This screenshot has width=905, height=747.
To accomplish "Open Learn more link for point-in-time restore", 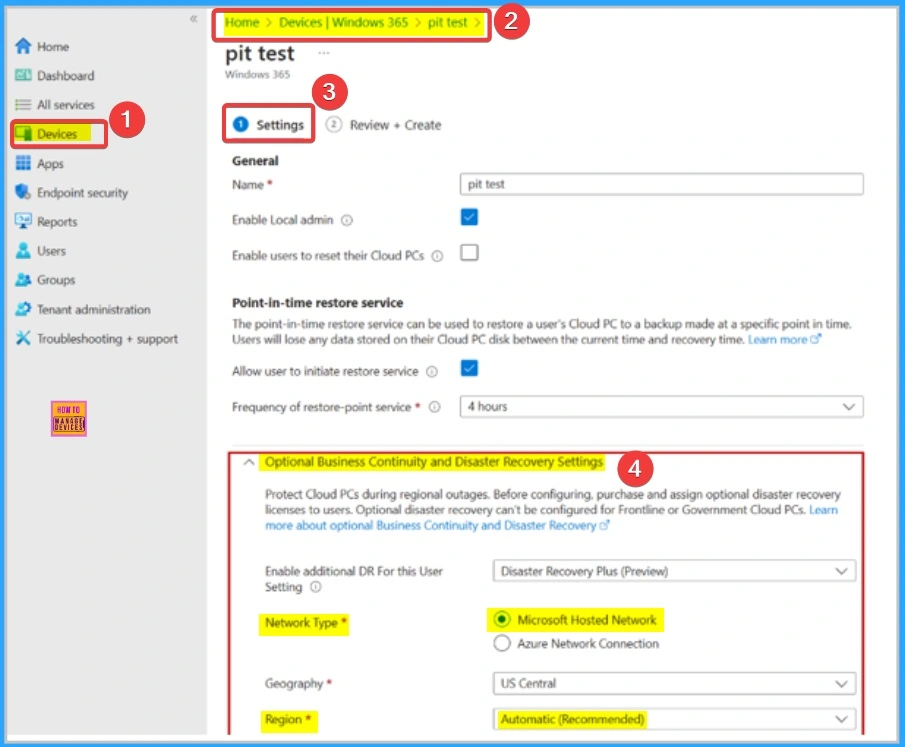I will click(x=784, y=339).
